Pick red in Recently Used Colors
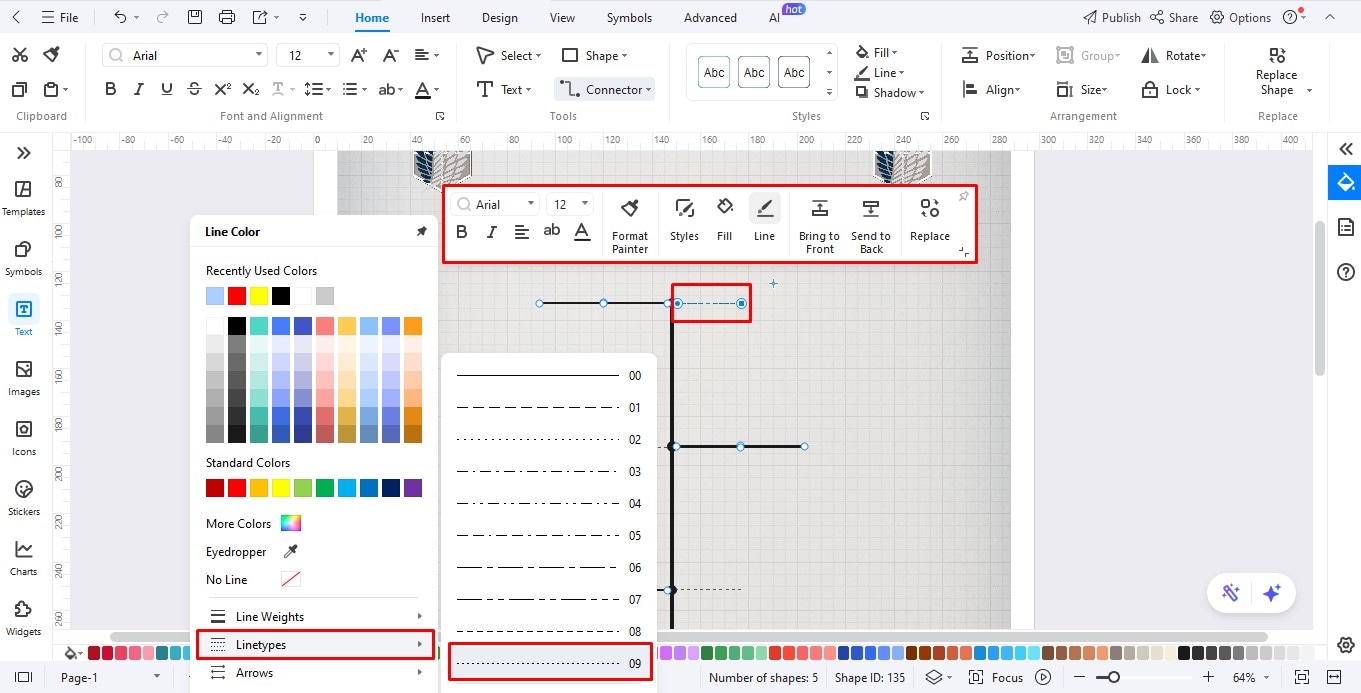The image size is (1361, 693). tap(237, 296)
